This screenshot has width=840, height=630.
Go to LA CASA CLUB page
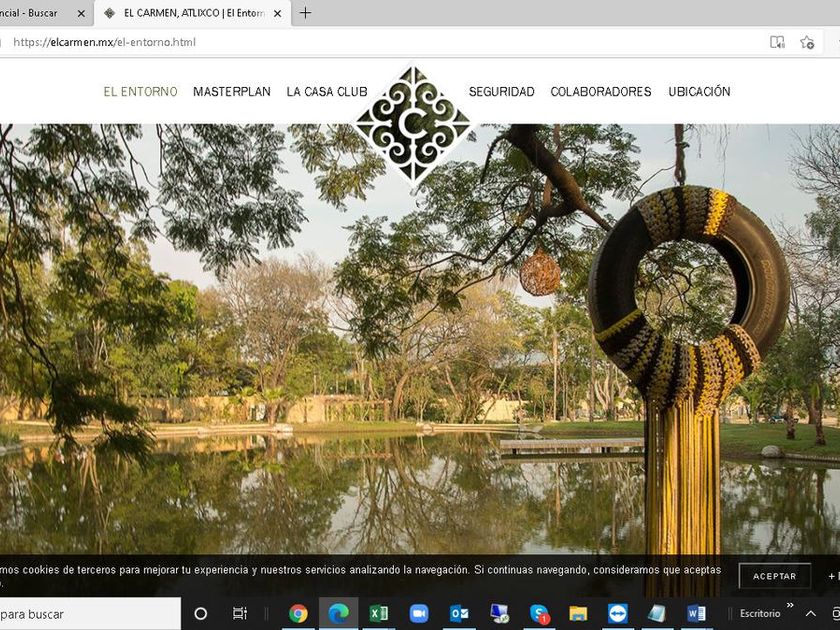point(327,92)
